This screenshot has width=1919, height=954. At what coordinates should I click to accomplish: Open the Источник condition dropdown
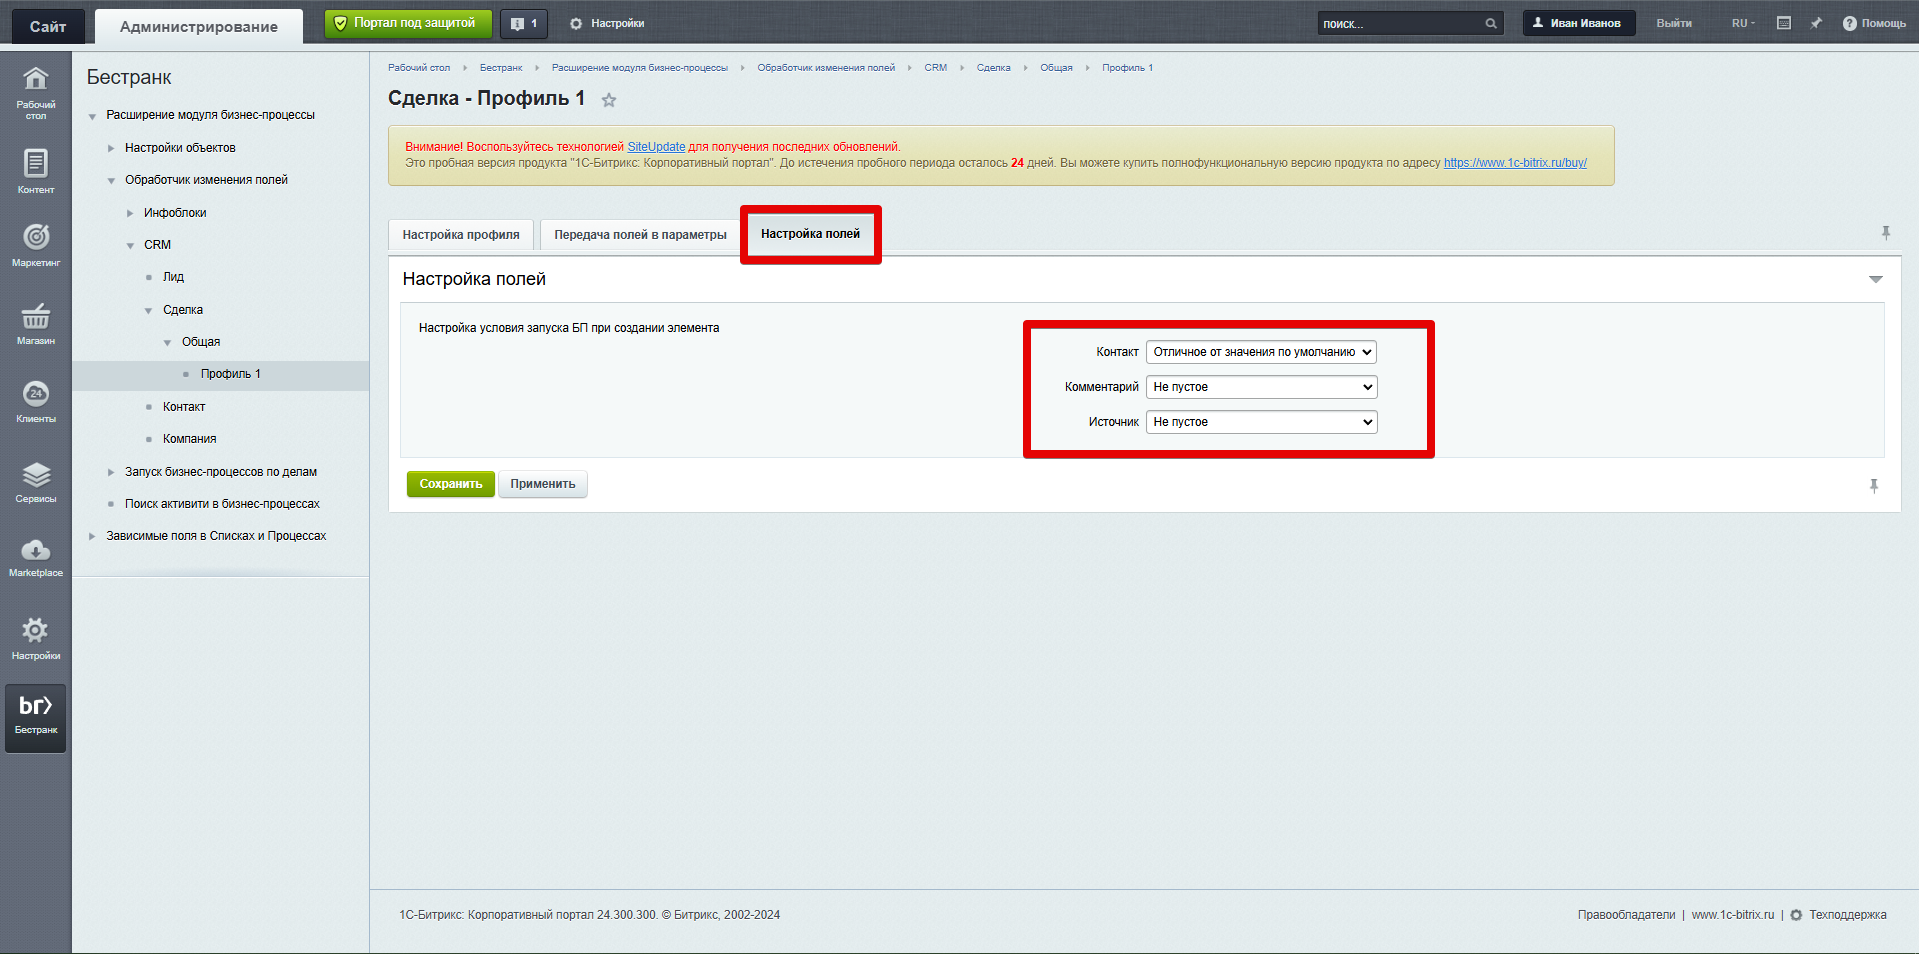1261,422
